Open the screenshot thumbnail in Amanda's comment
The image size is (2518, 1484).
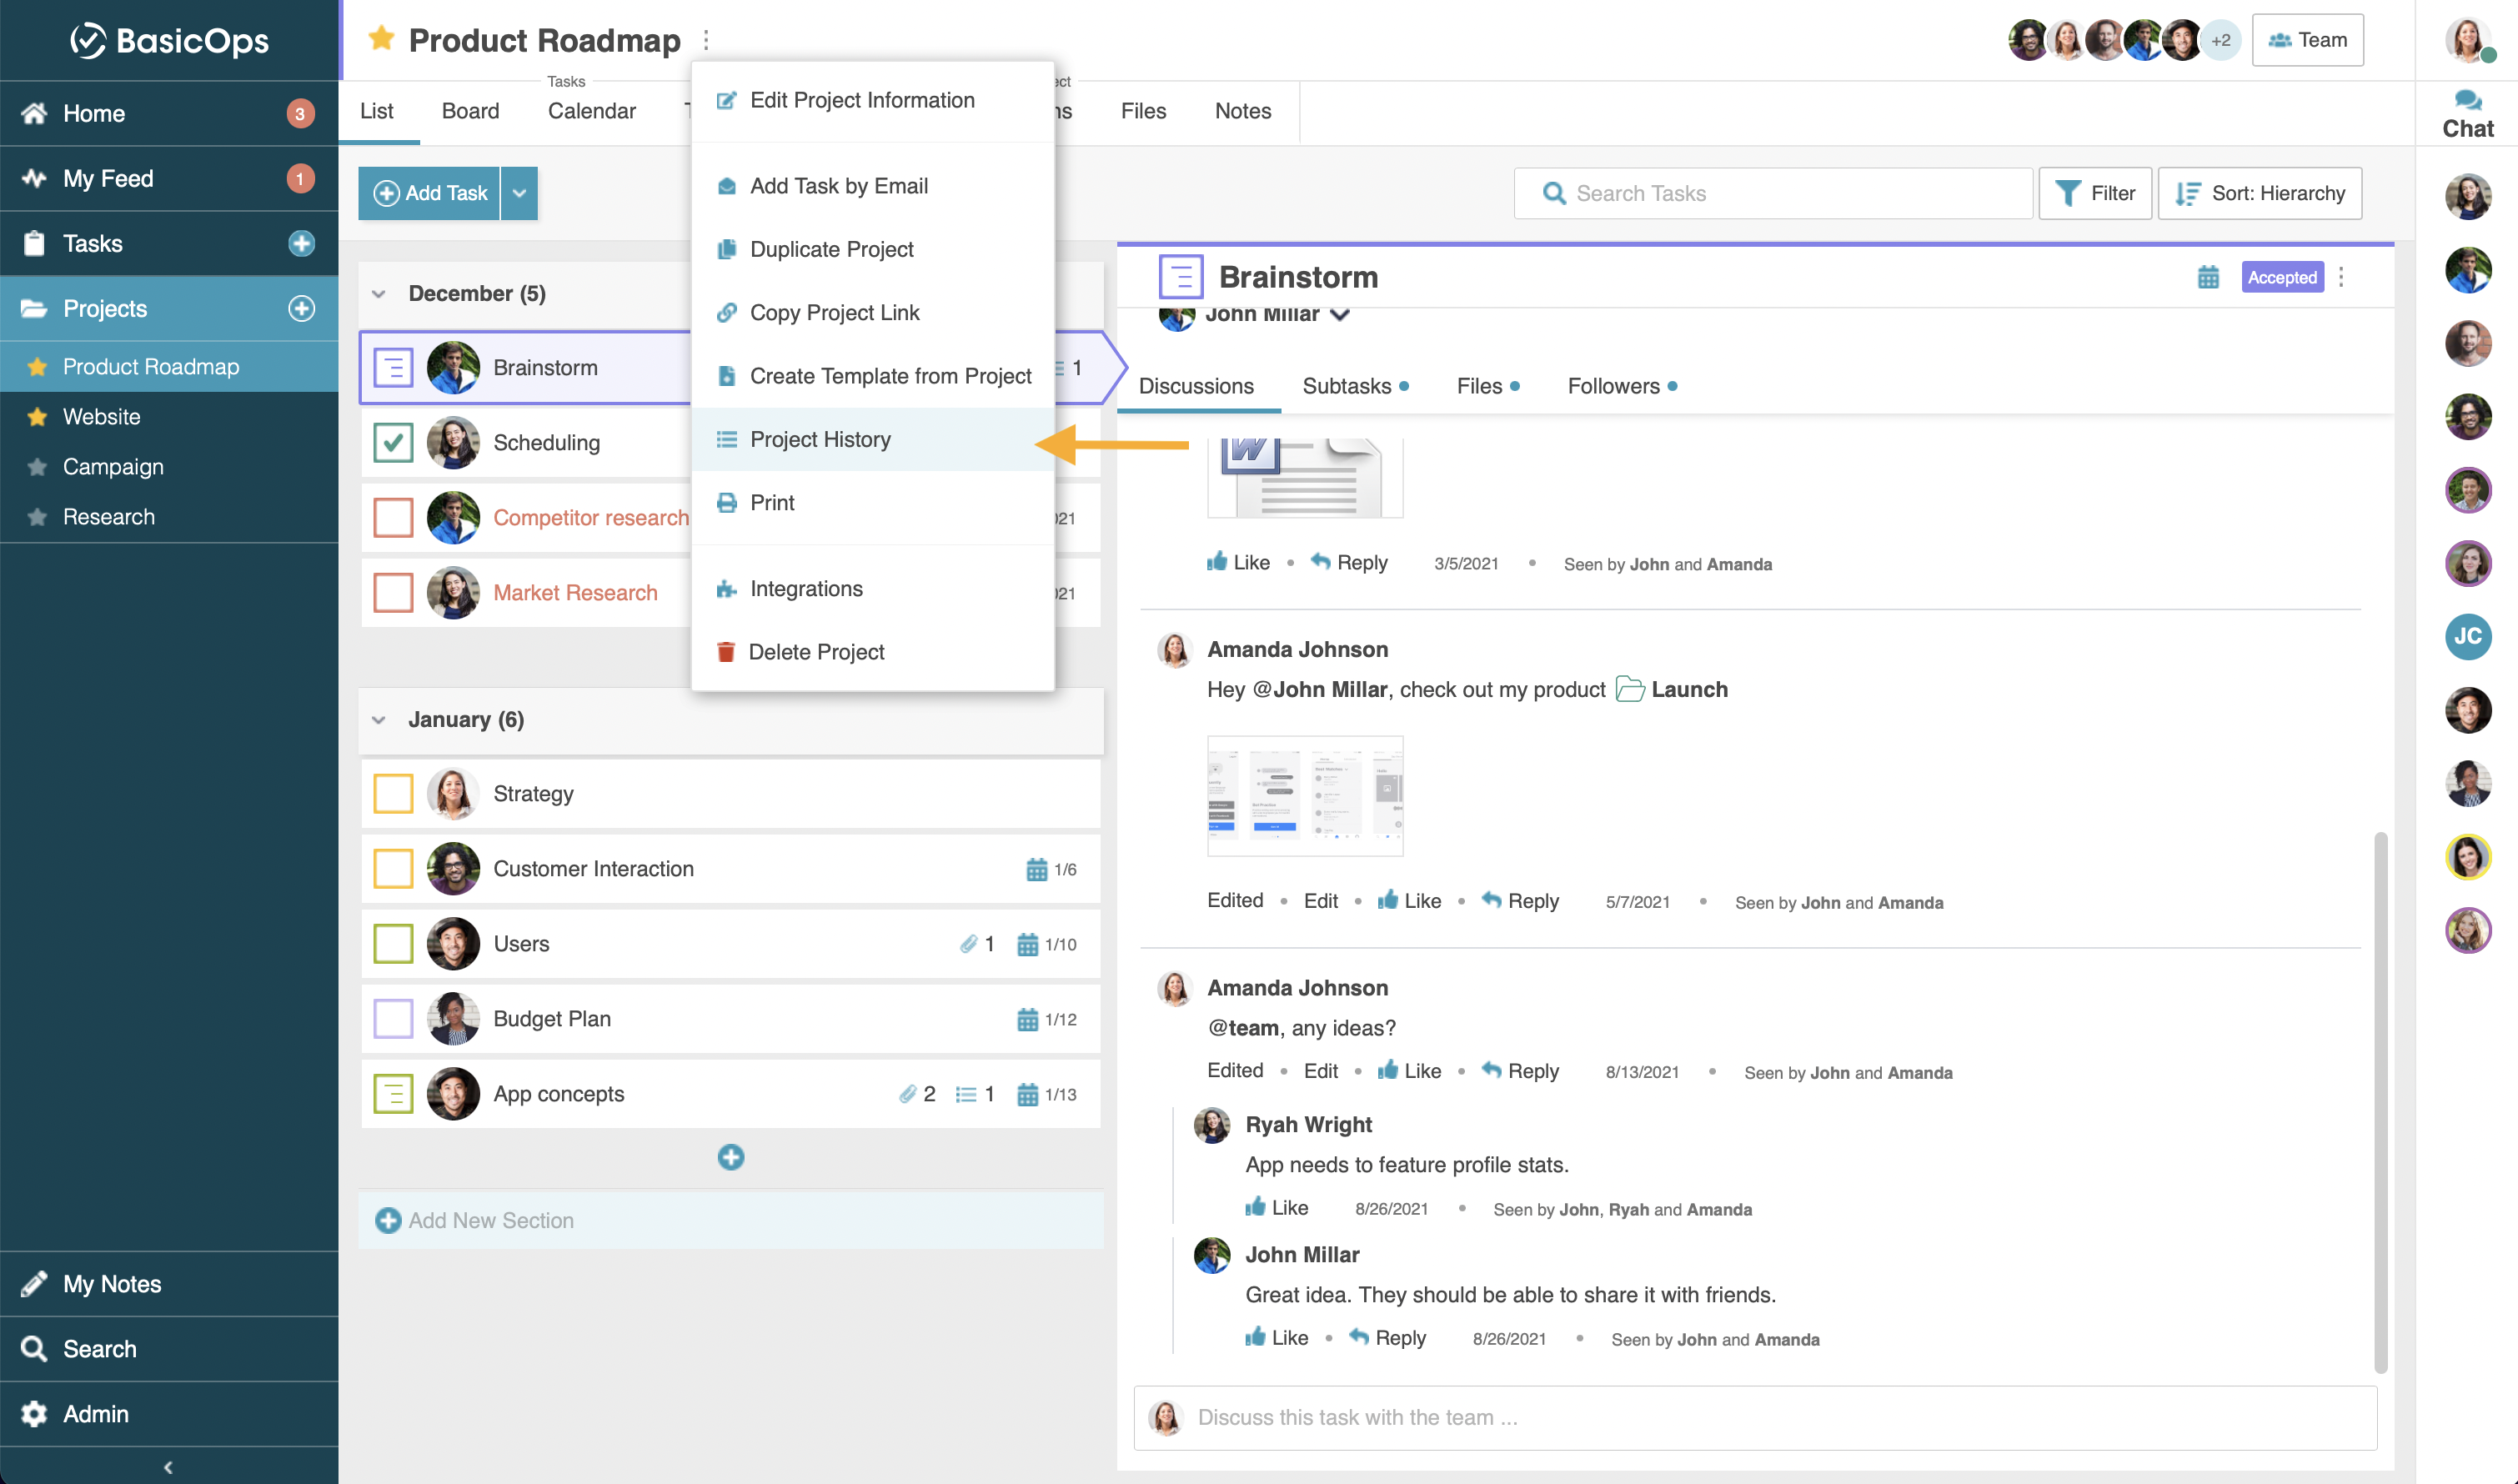point(1304,795)
